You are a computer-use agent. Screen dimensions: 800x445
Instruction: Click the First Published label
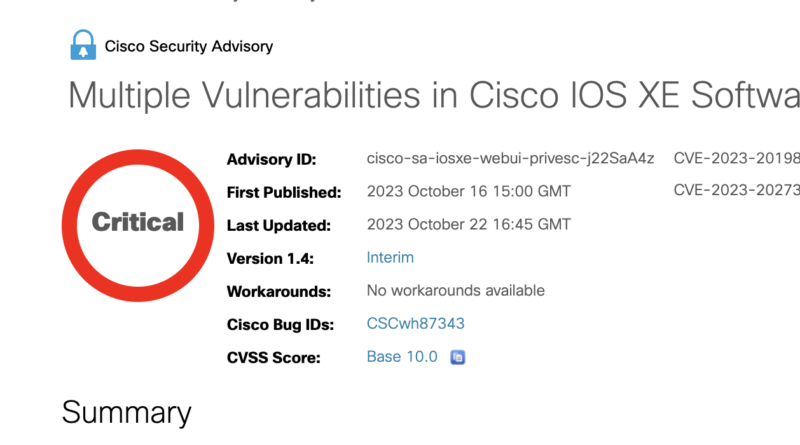[284, 192]
